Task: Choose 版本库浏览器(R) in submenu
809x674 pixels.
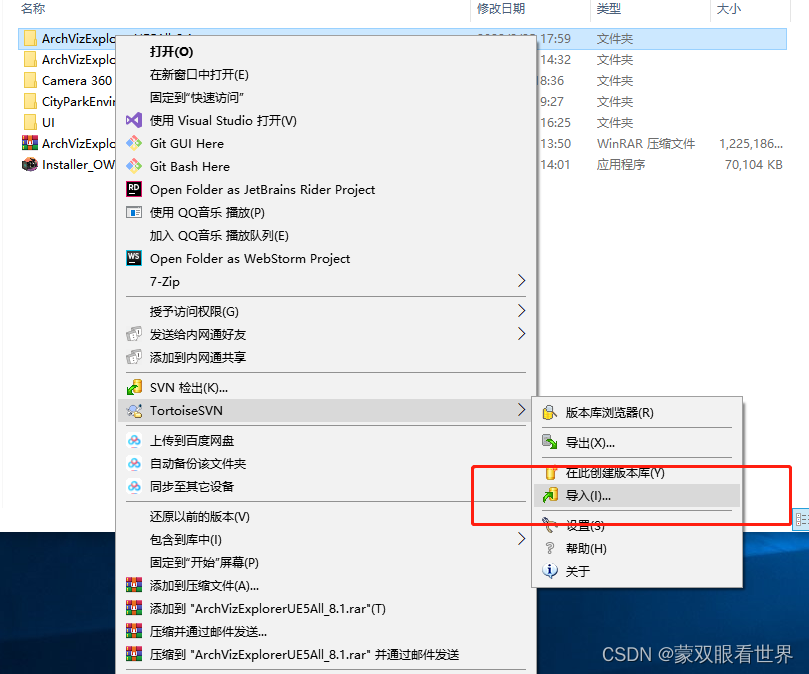Action: 609,412
